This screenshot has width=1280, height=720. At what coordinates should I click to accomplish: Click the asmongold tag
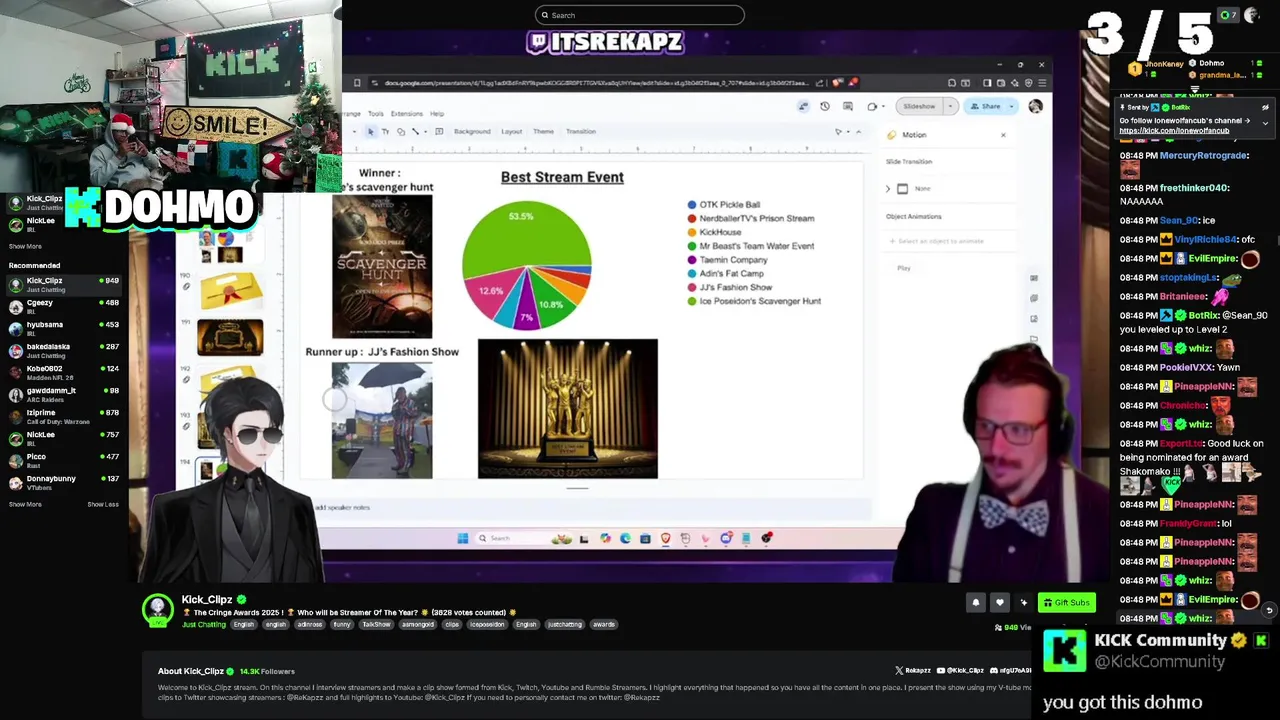pos(418,625)
